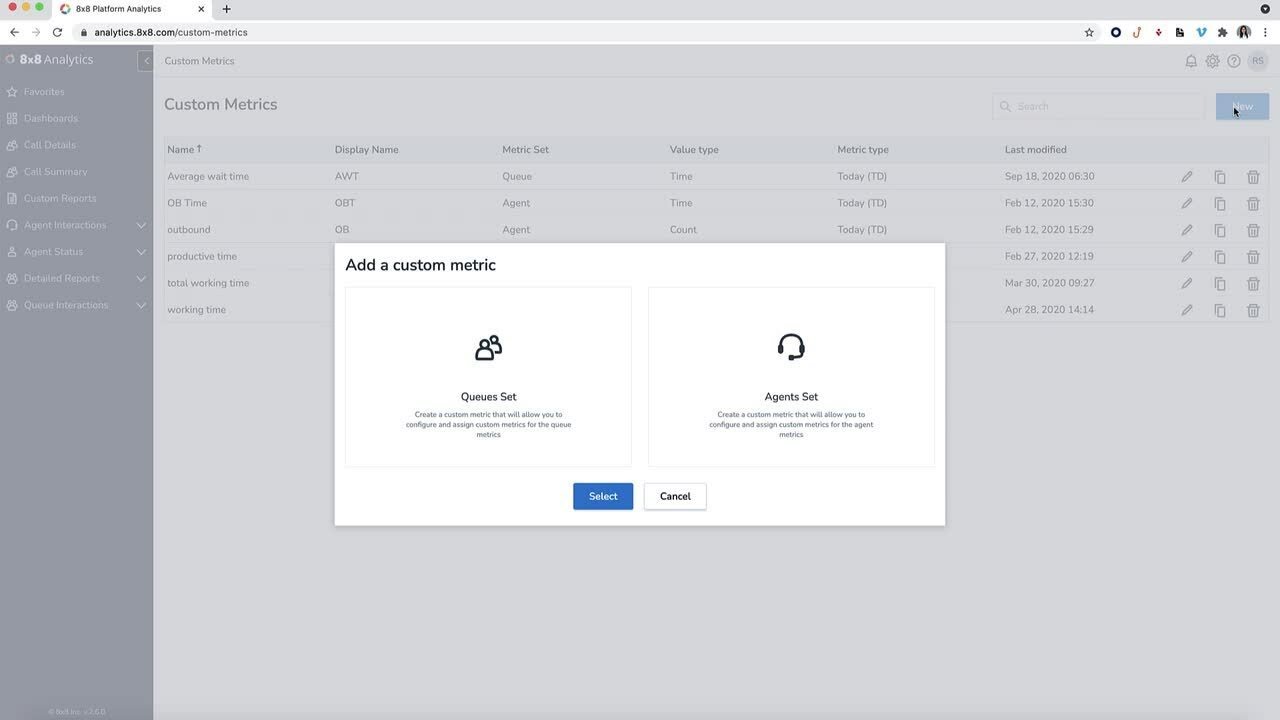Open browser extensions puzzle icon
1280x720 pixels.
(x=1222, y=32)
